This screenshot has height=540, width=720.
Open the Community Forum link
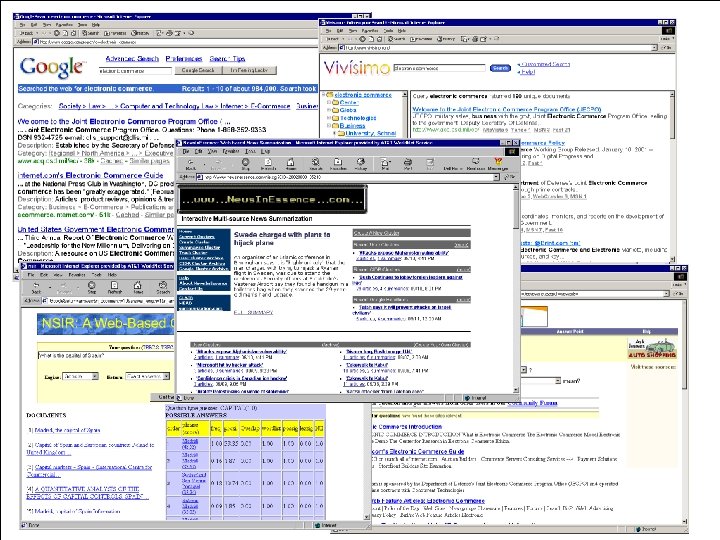pos(533,403)
